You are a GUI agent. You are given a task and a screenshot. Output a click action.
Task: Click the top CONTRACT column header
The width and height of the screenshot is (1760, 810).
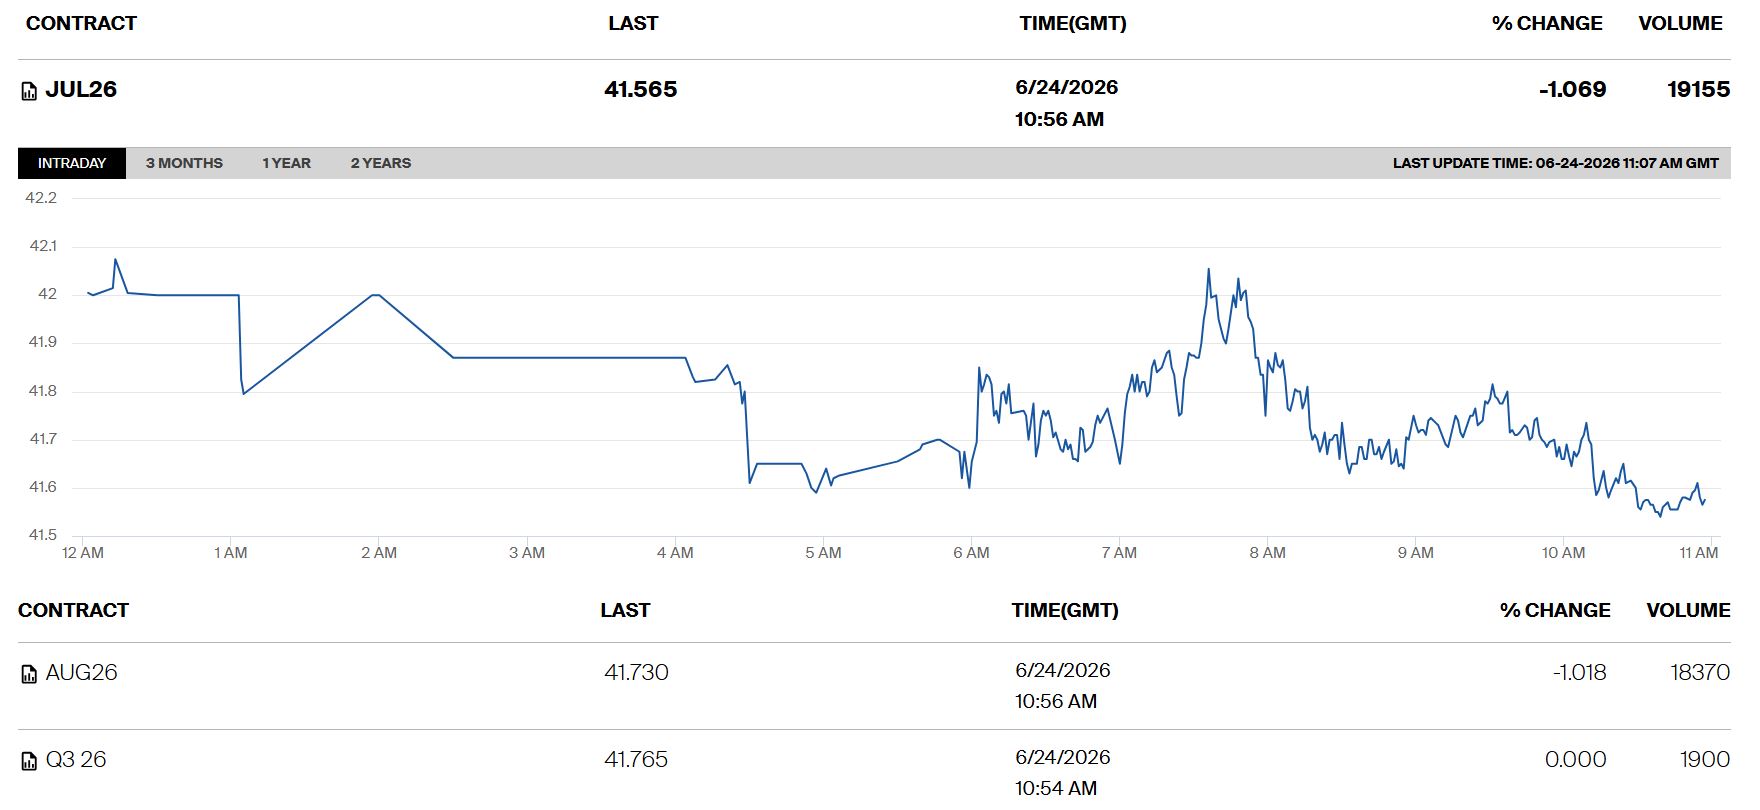81,23
